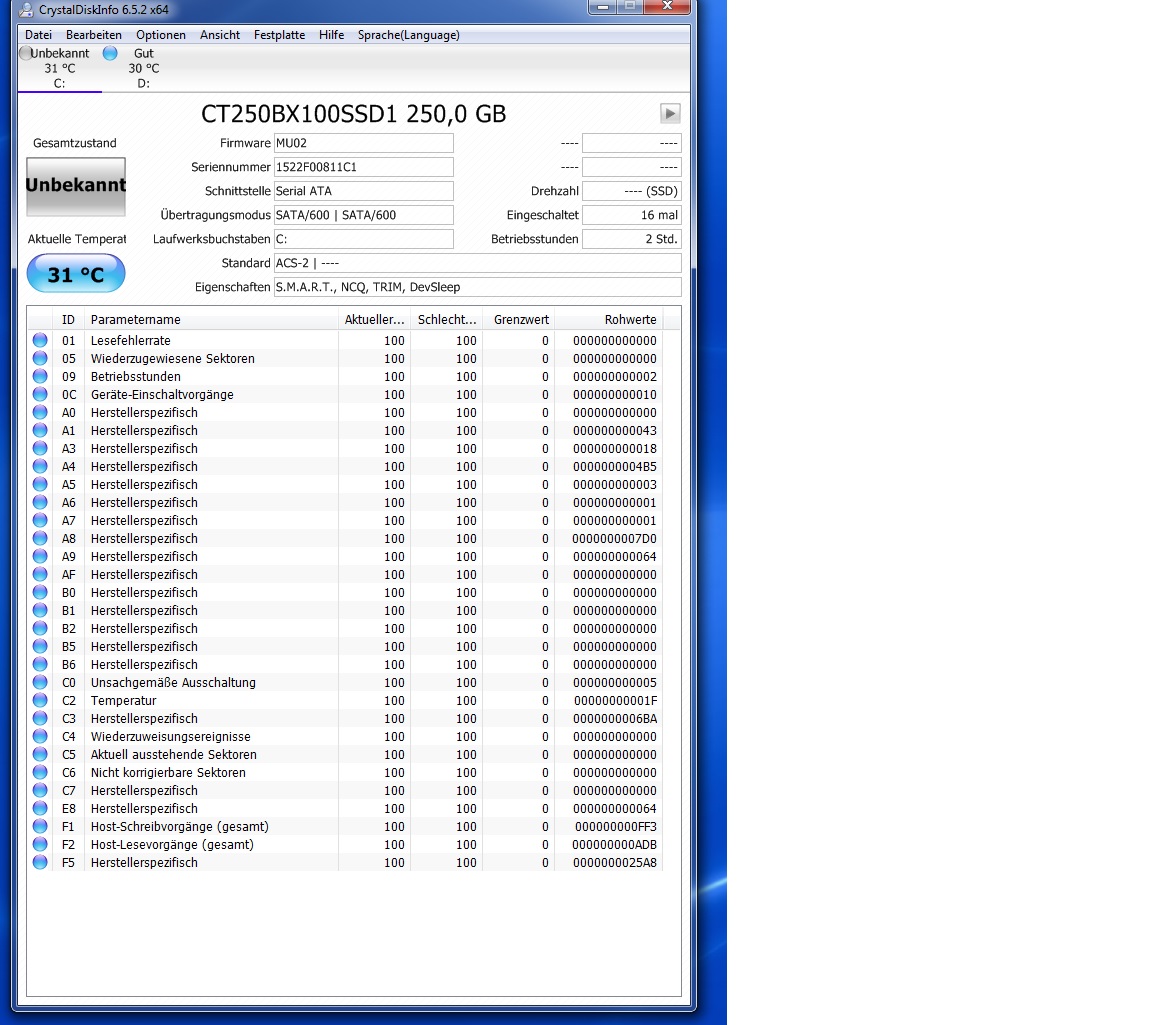Click status circle of row AF
The height and width of the screenshot is (1025, 1152).
coord(40,574)
